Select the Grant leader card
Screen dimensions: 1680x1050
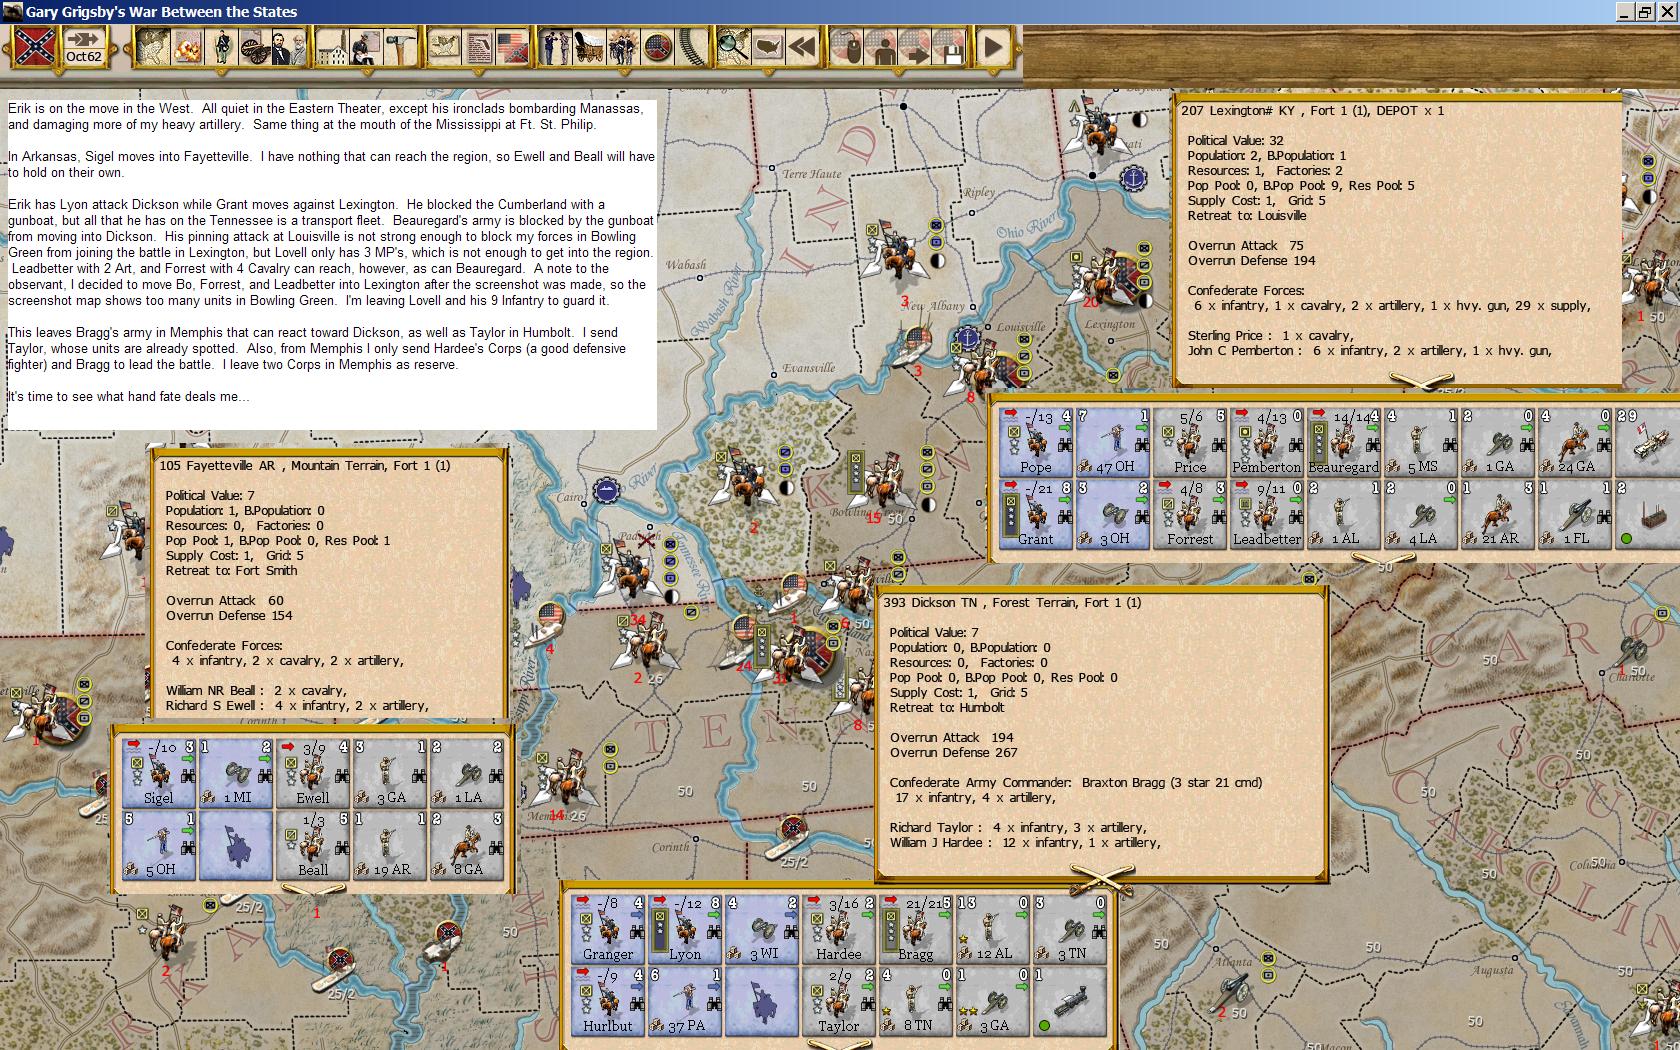[1036, 513]
